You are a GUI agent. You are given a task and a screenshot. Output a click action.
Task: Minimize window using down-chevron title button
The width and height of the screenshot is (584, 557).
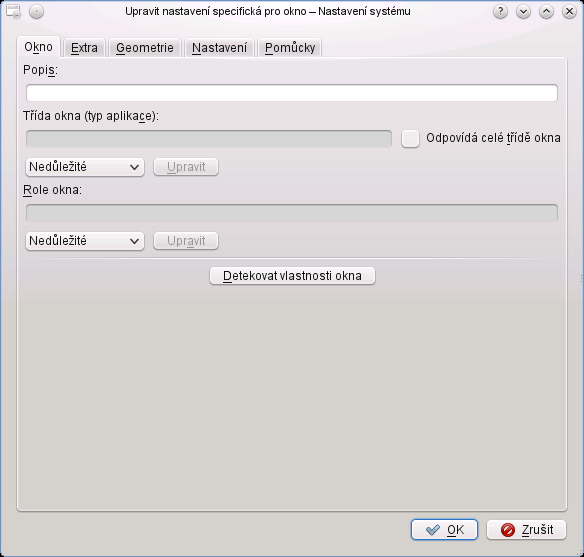click(523, 12)
